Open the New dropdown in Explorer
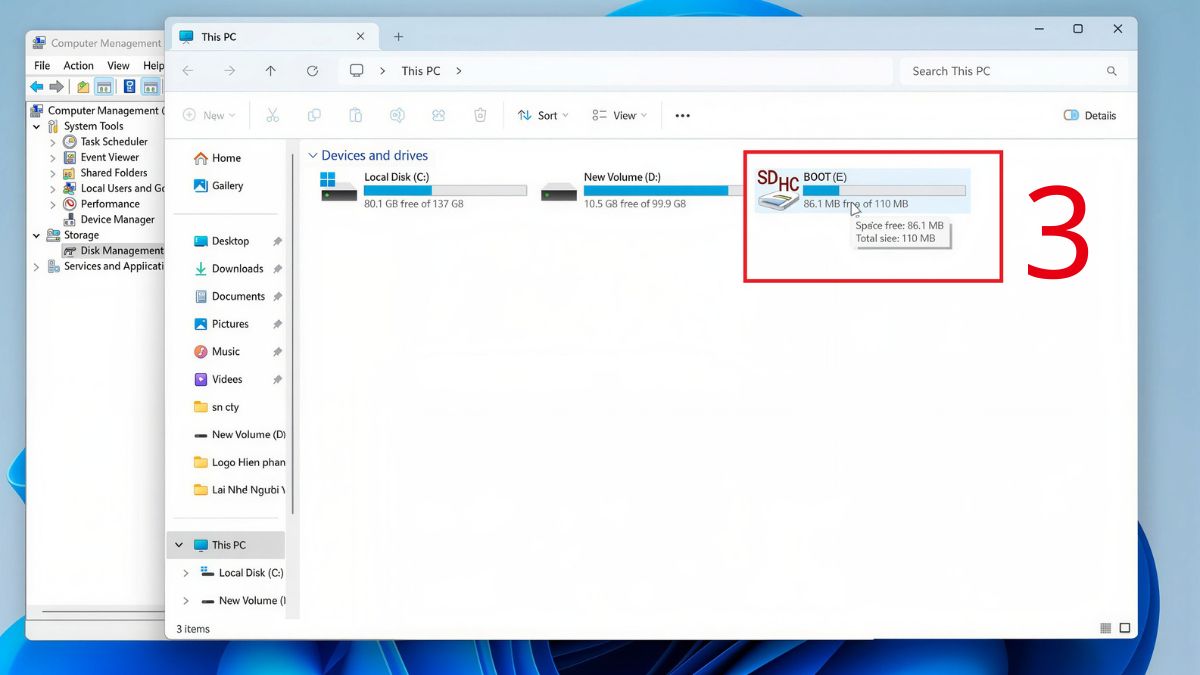This screenshot has height=675, width=1200. click(209, 115)
